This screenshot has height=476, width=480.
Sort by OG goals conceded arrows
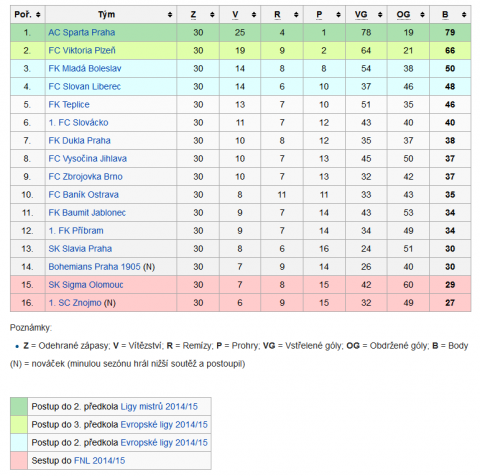pos(422,15)
